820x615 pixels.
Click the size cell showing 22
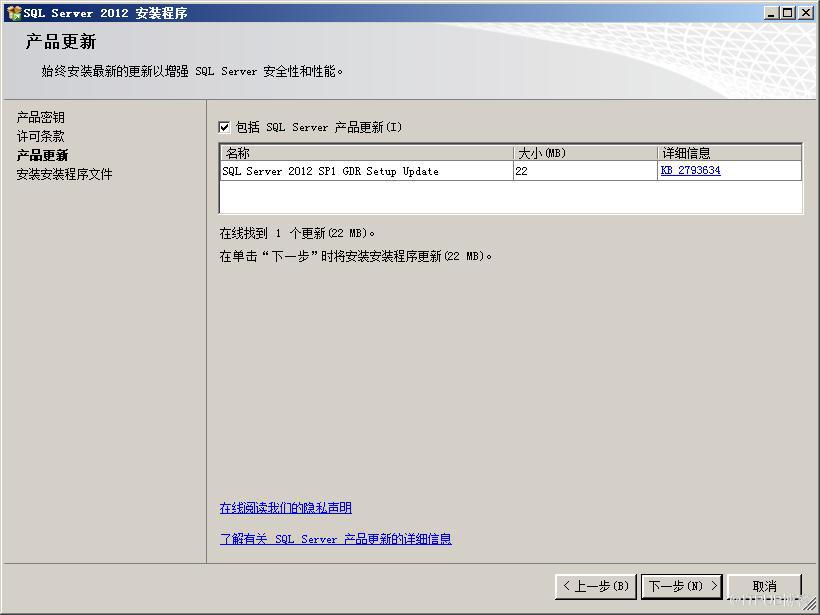tap(585, 171)
